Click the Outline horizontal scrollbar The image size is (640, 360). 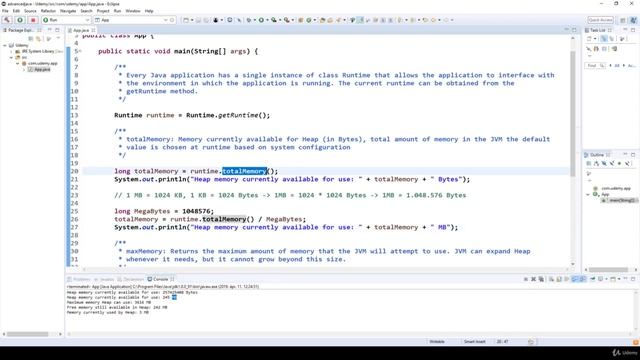608,270
